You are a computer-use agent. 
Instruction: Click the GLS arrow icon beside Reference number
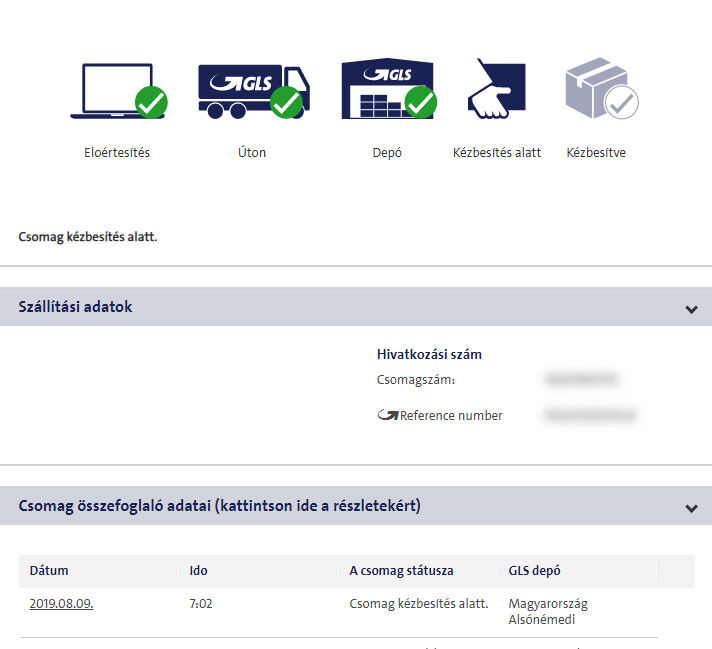point(387,415)
